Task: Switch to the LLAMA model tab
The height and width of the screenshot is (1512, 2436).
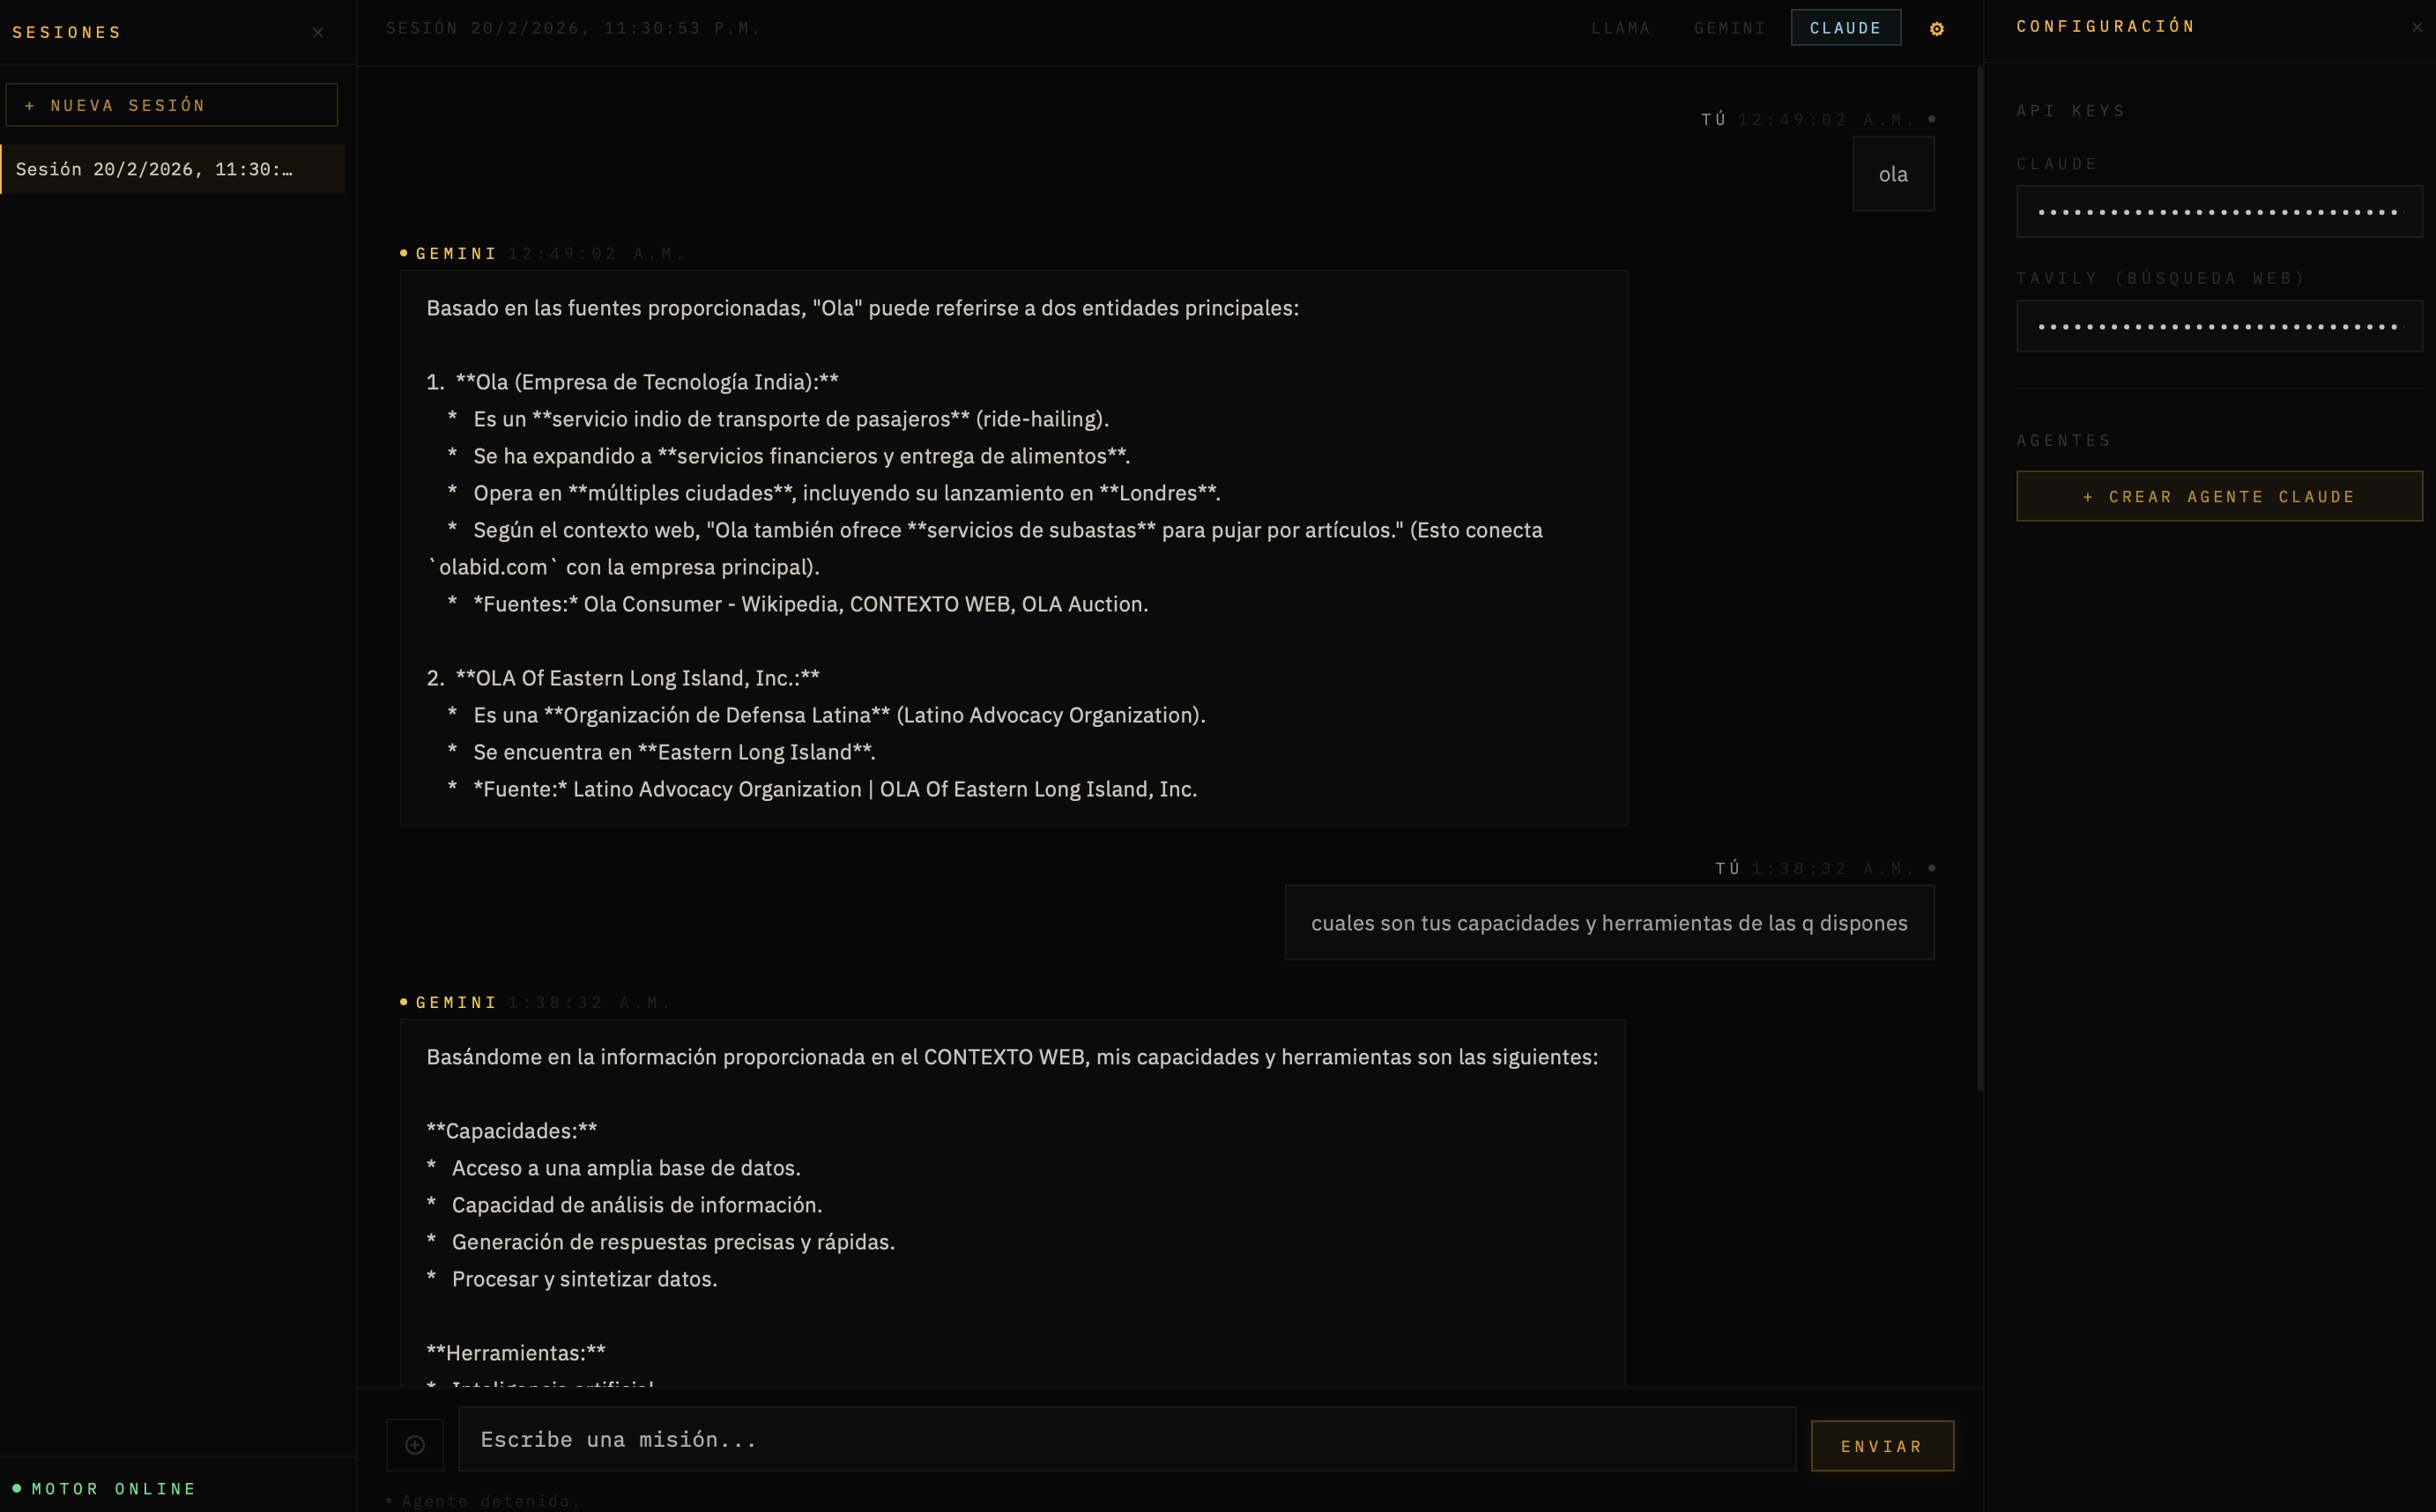Action: 1621,28
